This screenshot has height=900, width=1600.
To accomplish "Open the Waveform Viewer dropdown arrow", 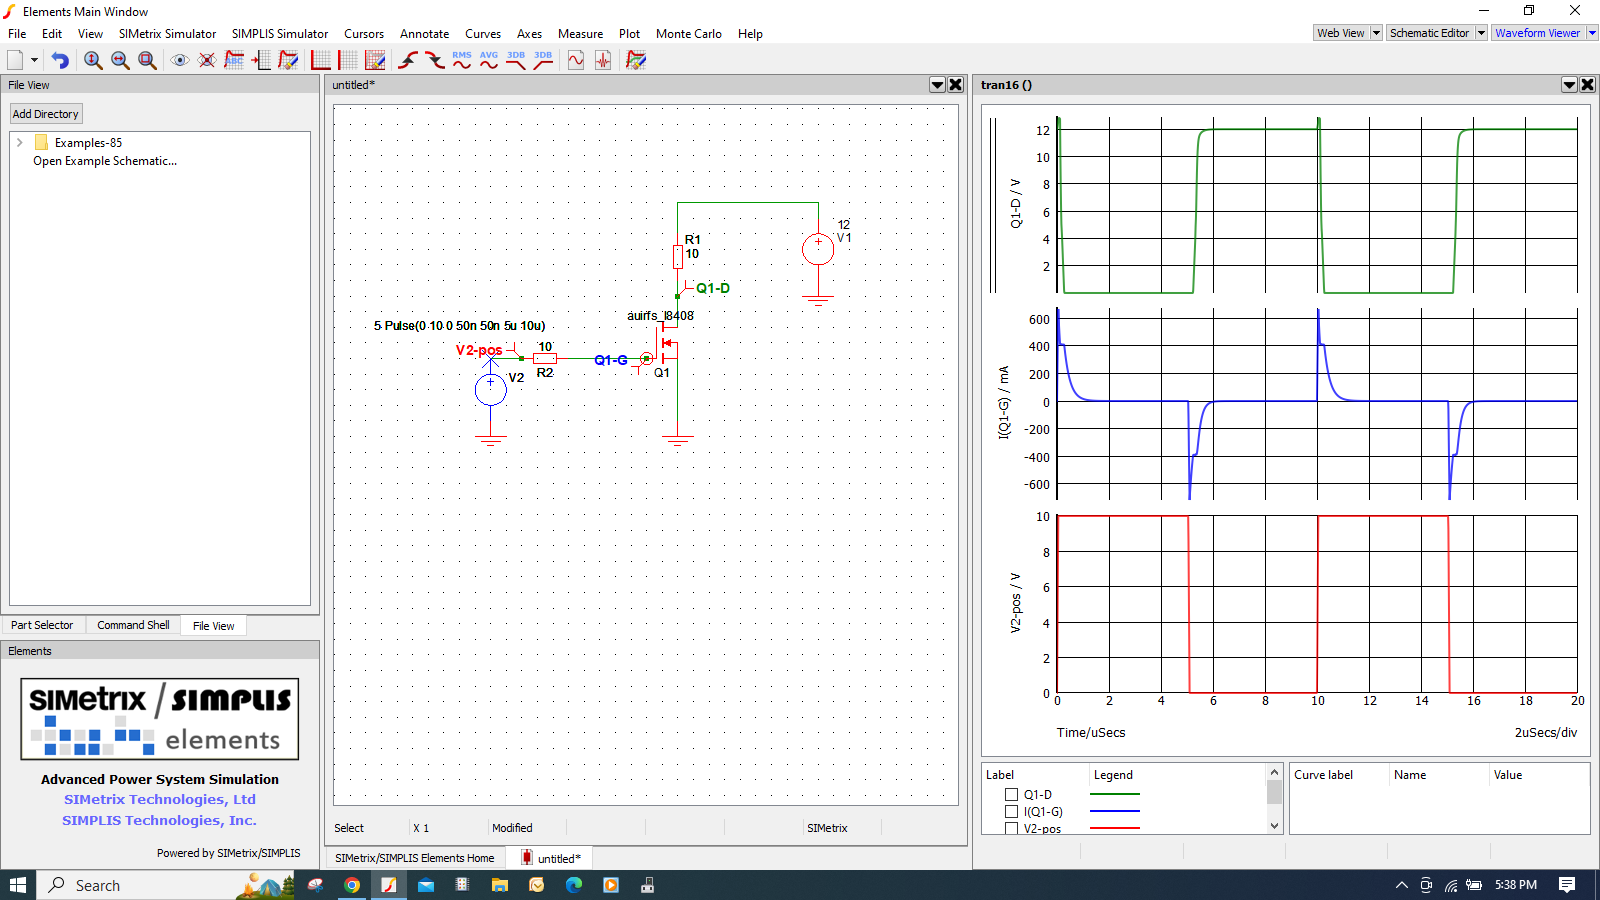I will click(1592, 33).
